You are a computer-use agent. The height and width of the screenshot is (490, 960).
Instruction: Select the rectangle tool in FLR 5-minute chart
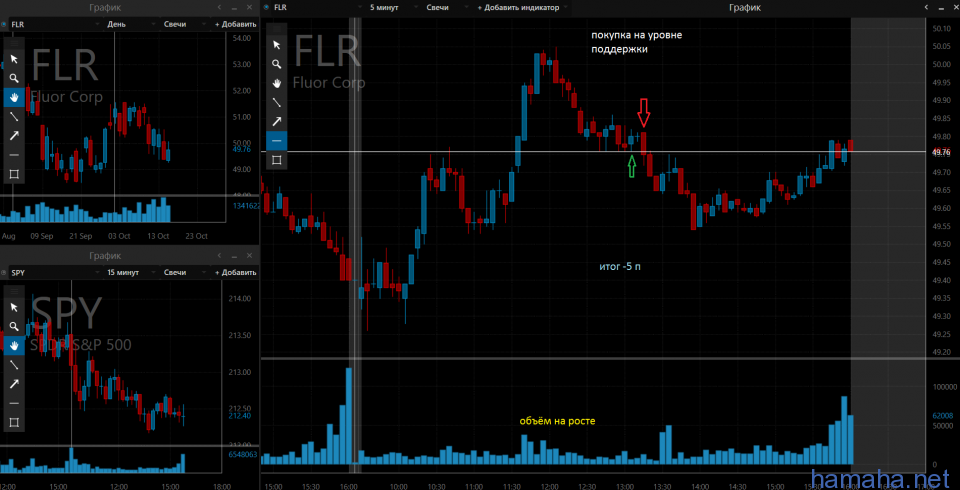(x=277, y=160)
